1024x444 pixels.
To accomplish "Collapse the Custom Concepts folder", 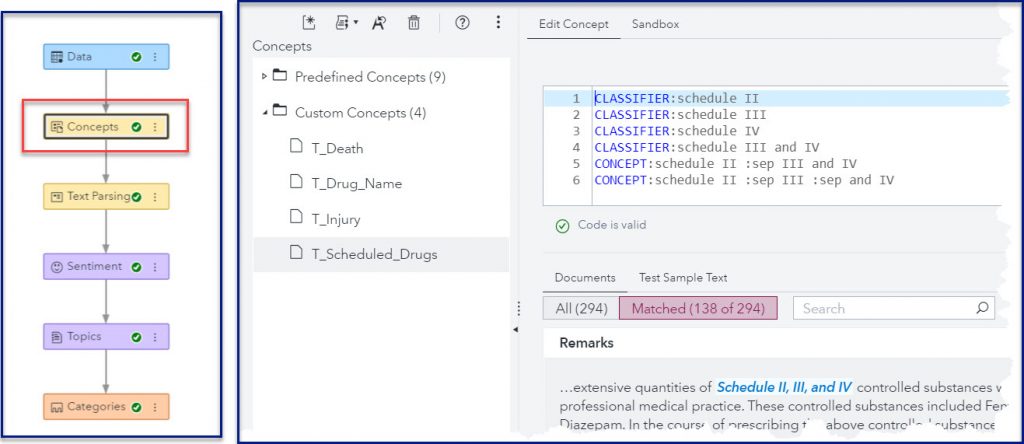I will tap(264, 113).
